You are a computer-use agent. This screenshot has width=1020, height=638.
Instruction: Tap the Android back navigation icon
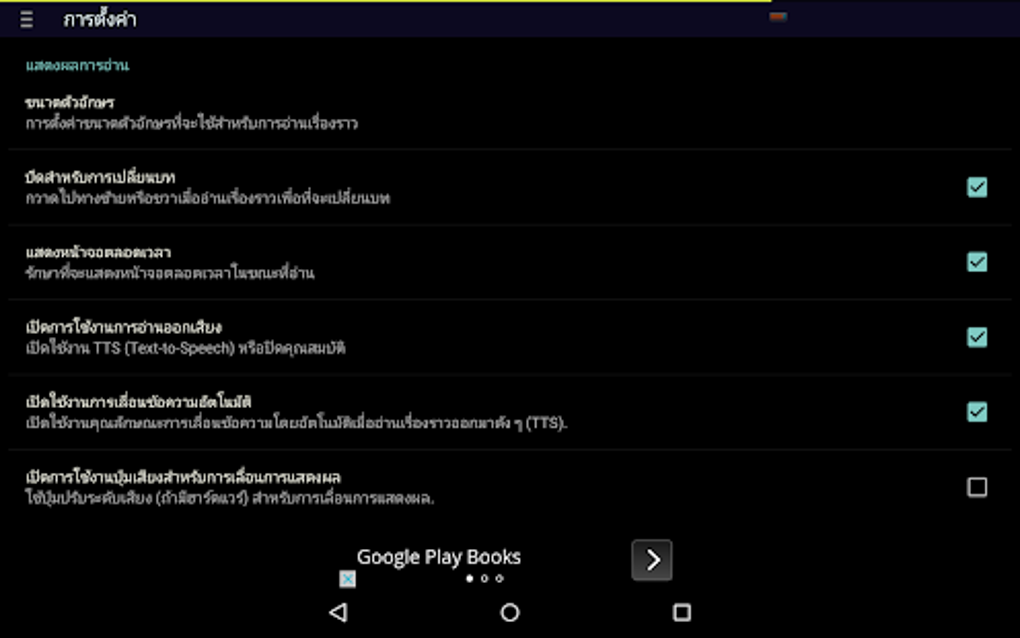(338, 612)
